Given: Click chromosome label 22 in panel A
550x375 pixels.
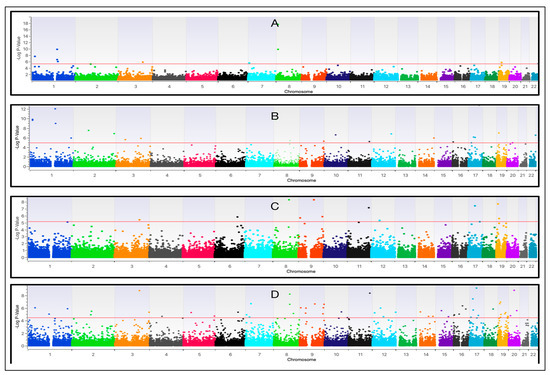Looking at the screenshot, I should 534,86.
